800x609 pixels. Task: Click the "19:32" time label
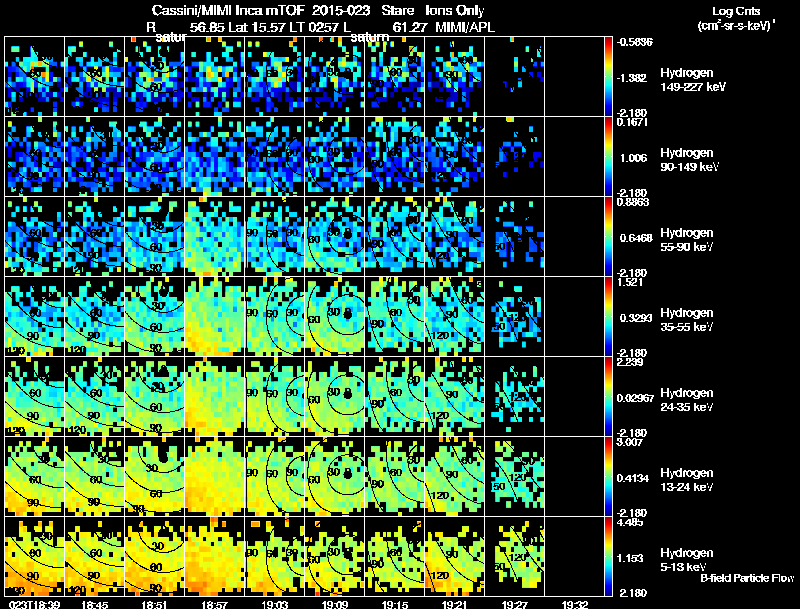pyautogui.click(x=575, y=604)
